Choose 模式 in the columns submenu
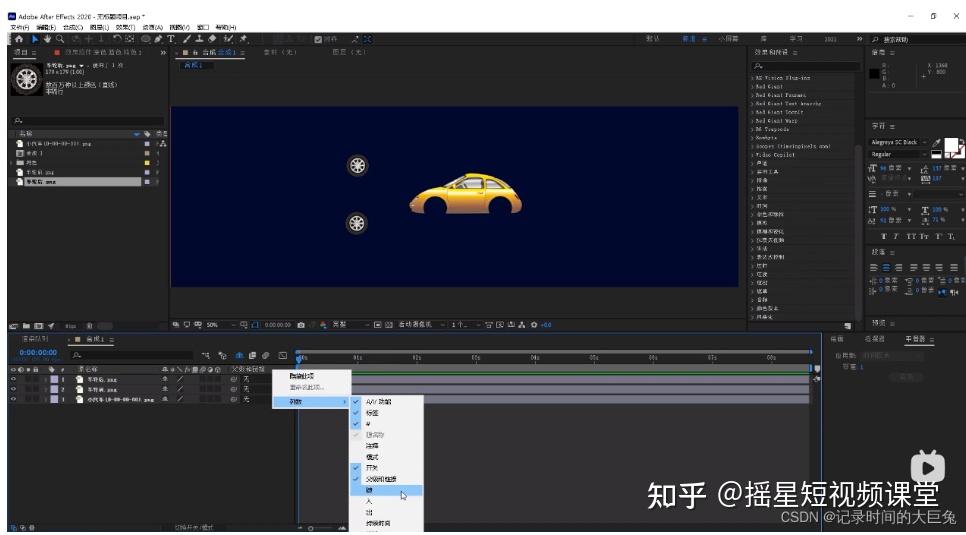The width and height of the screenshot is (966, 535). click(372, 456)
